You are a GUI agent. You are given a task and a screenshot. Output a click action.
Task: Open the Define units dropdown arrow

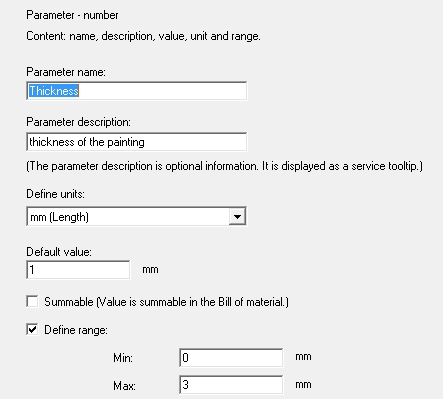pyautogui.click(x=237, y=217)
